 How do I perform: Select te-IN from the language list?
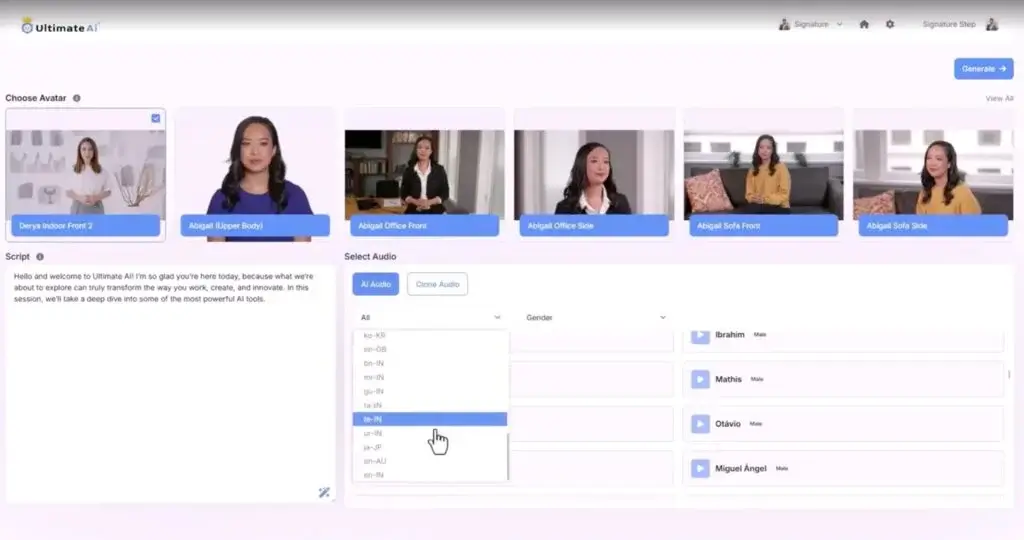(430, 419)
